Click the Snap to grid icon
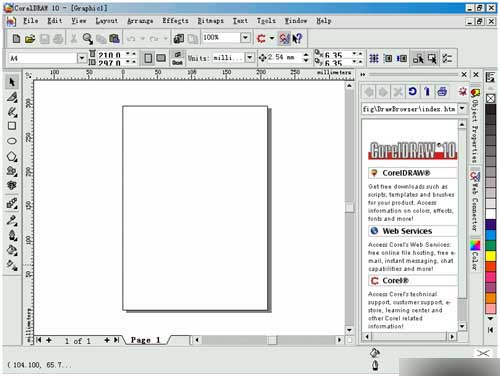Viewport: 500px width, 376px height. 374,59
